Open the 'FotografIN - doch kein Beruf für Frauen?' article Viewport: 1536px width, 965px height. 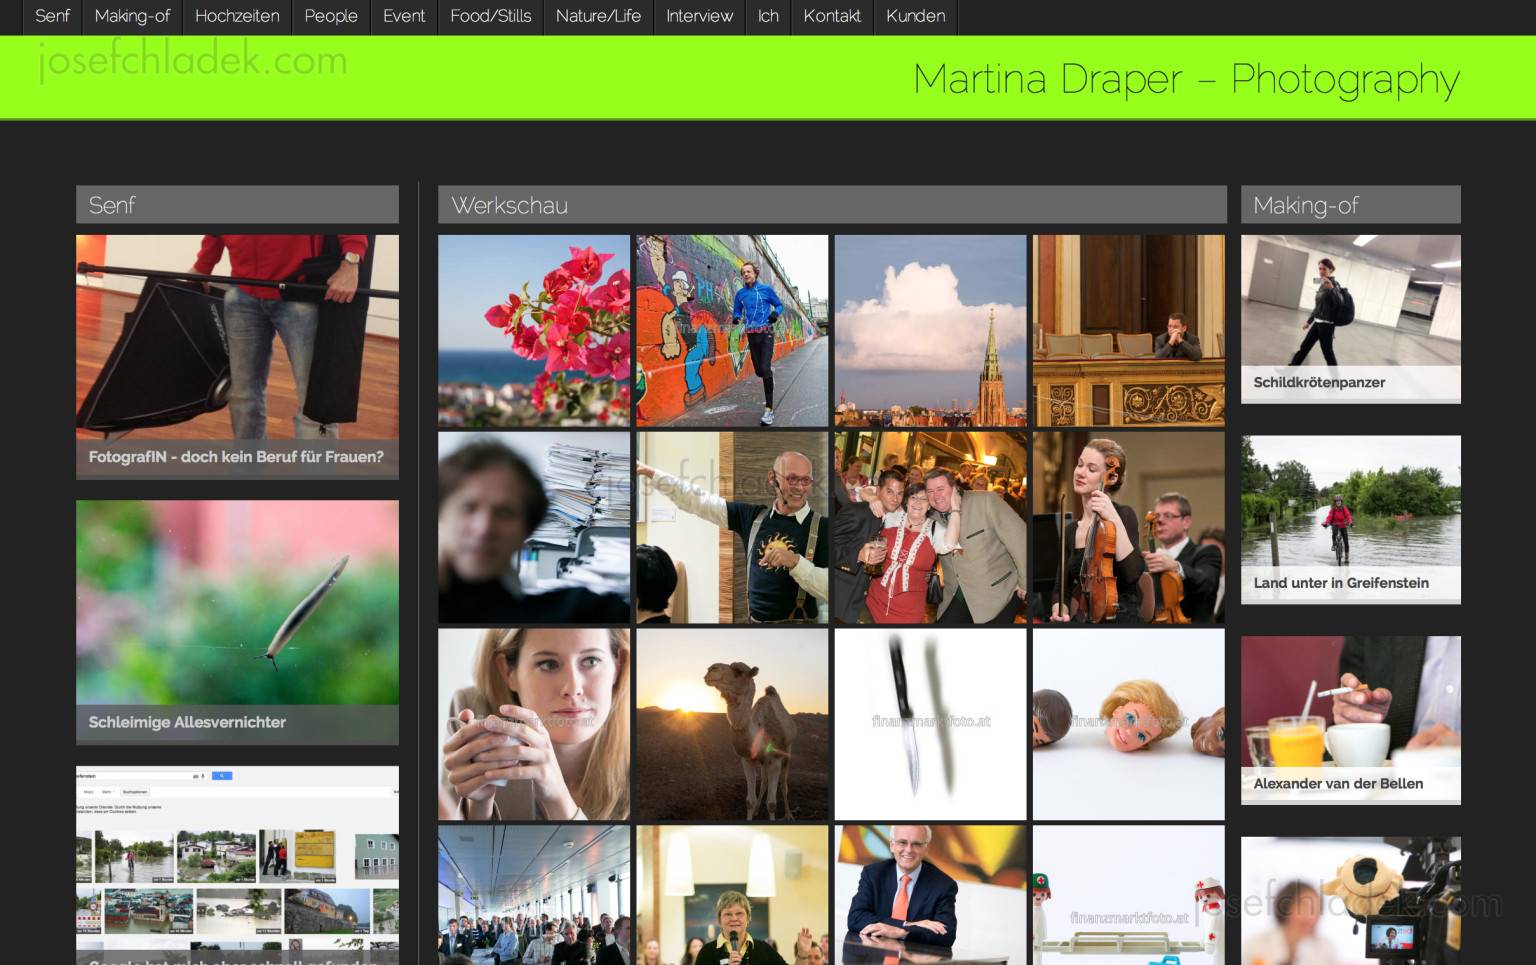point(237,456)
